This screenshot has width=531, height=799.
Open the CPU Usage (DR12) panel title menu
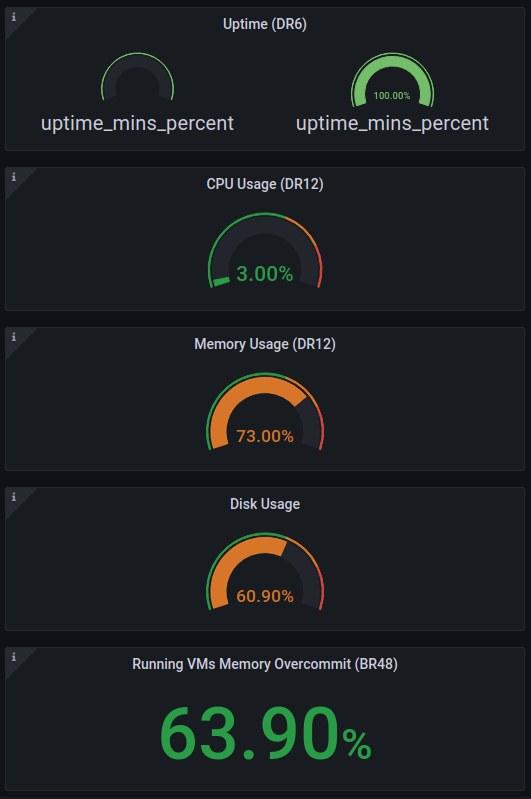click(x=265, y=184)
